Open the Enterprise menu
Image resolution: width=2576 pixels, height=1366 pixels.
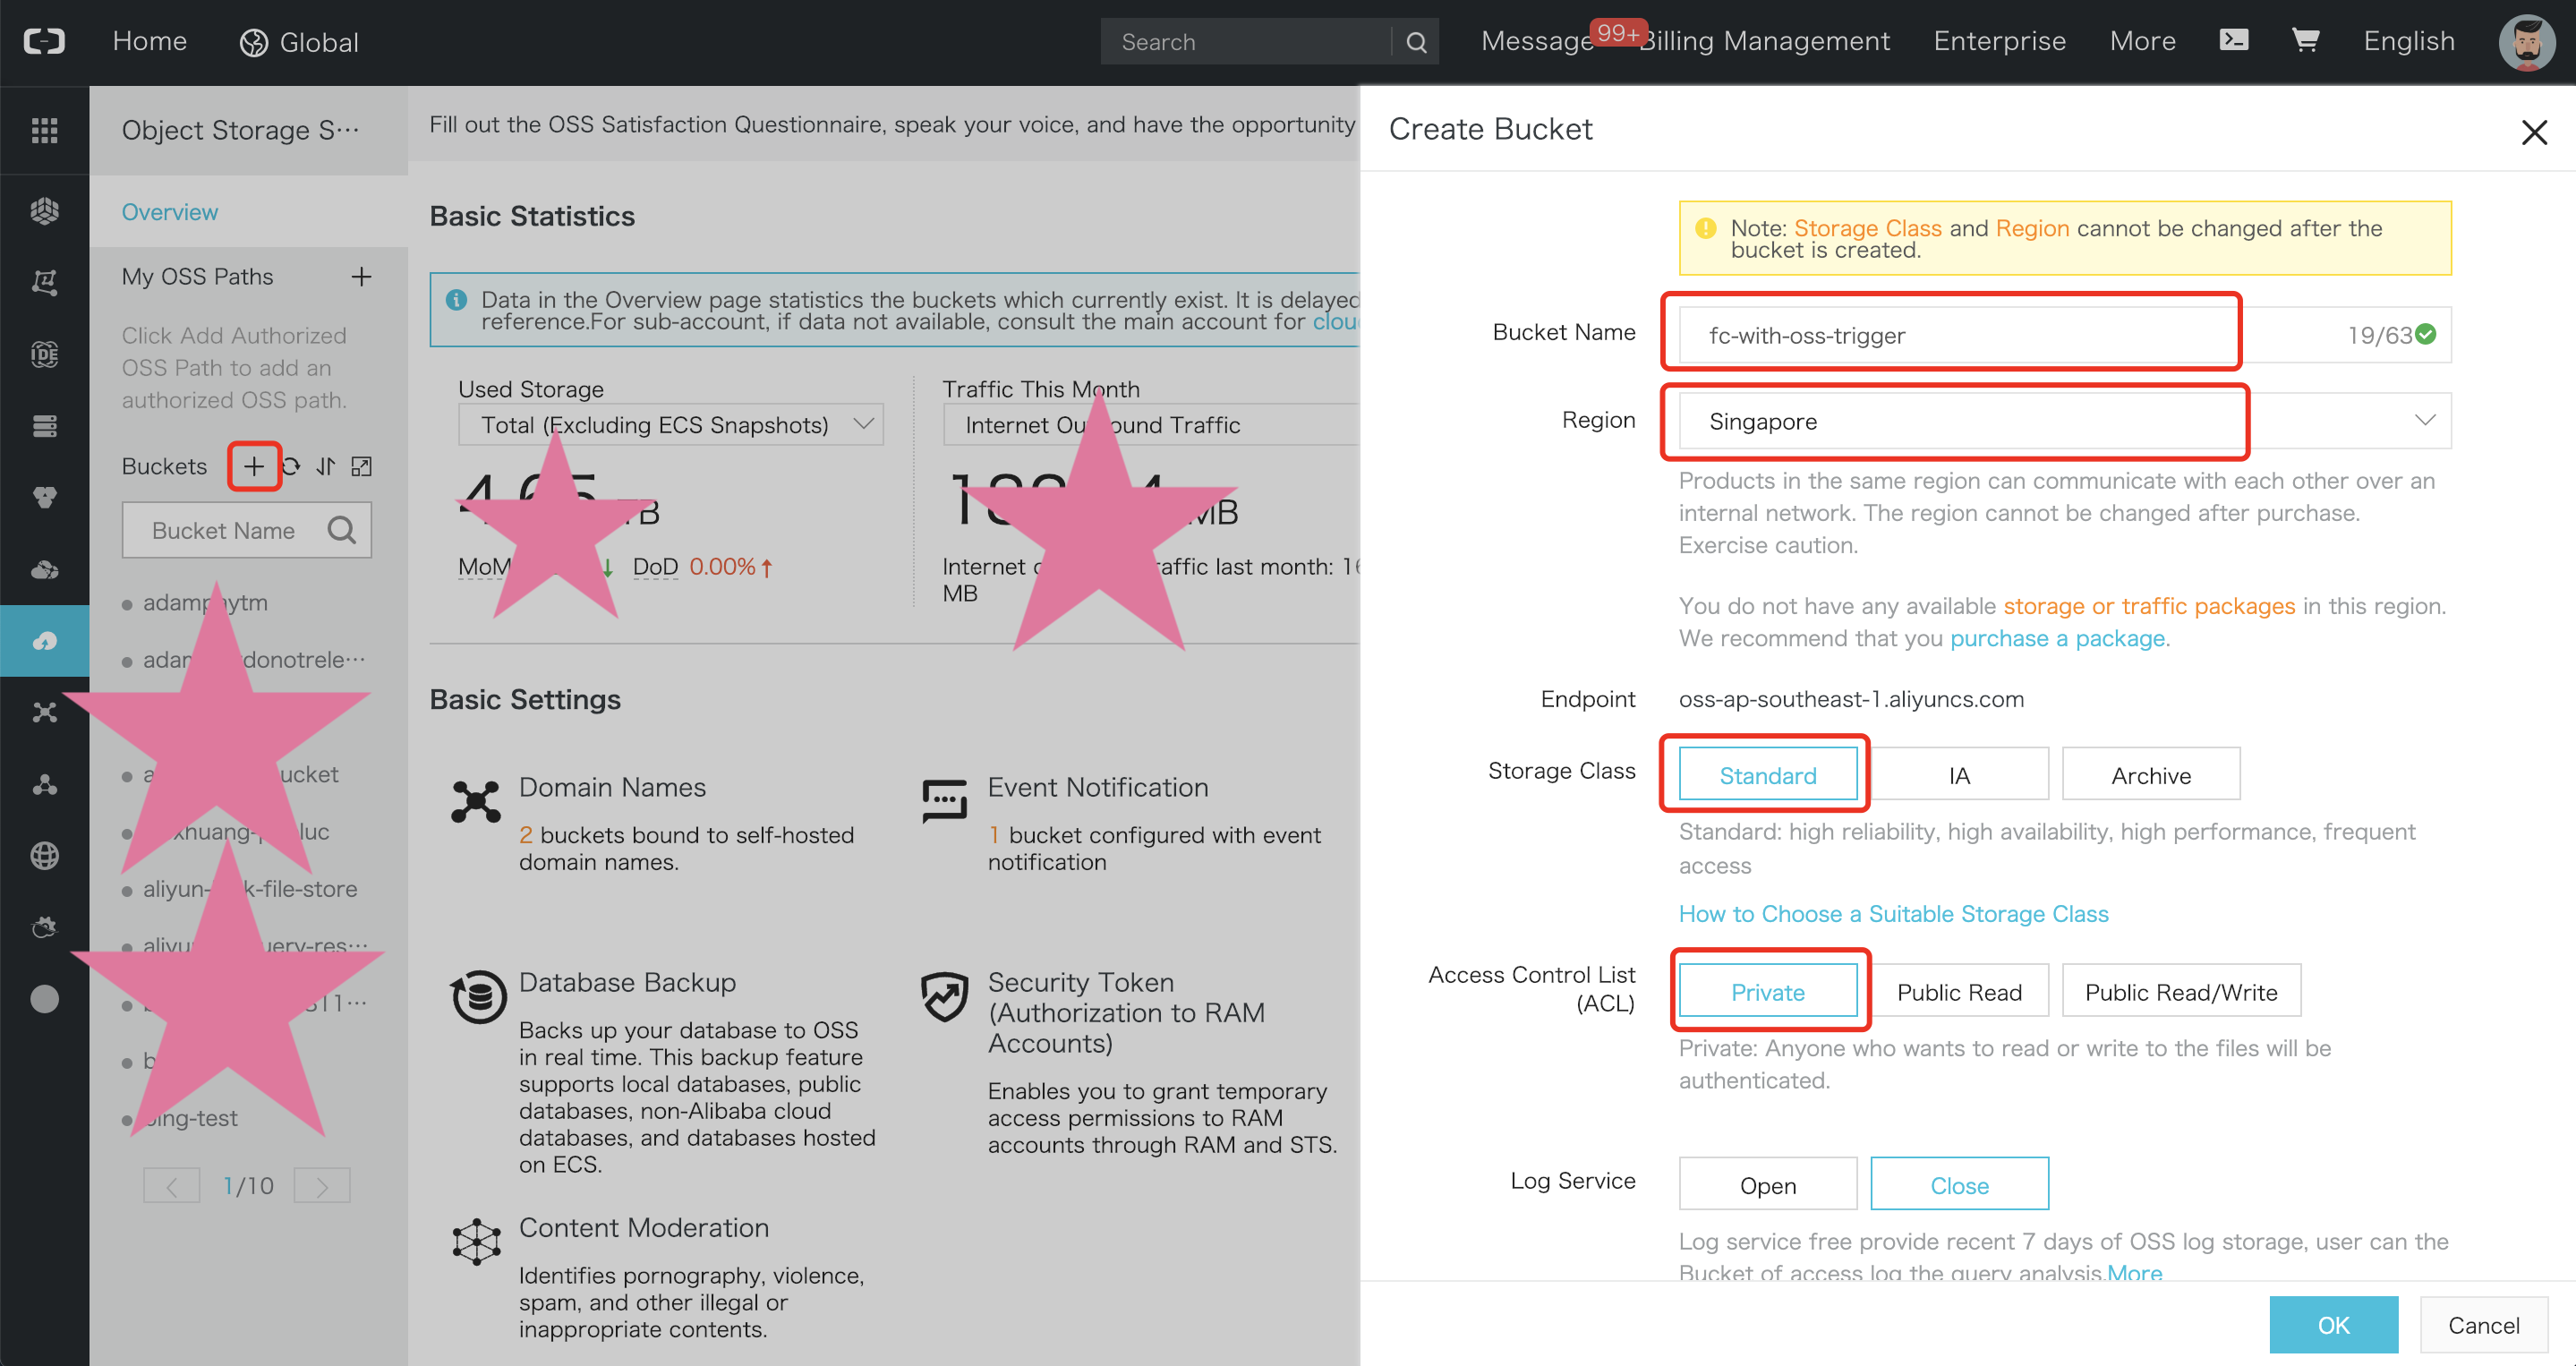(1998, 41)
